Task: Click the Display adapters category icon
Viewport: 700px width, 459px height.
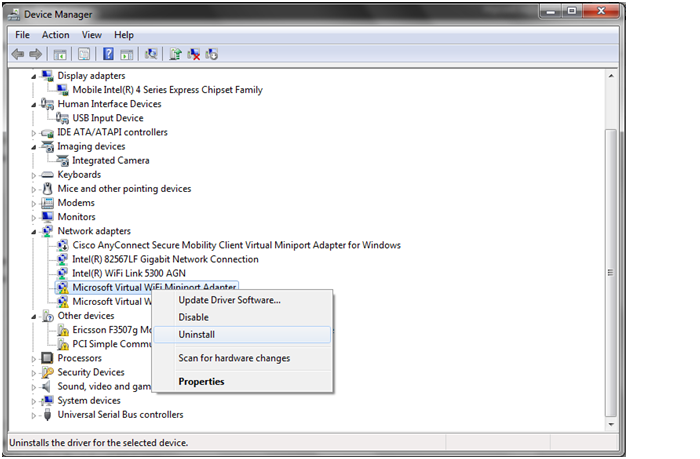Action: point(47,75)
